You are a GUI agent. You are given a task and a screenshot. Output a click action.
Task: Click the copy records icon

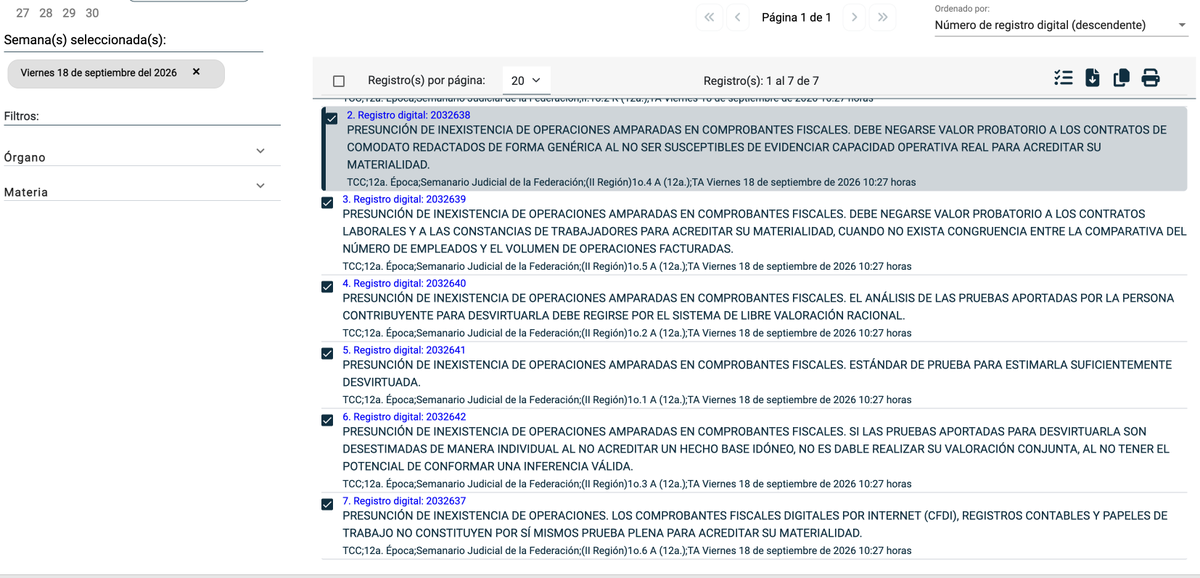pos(1121,78)
